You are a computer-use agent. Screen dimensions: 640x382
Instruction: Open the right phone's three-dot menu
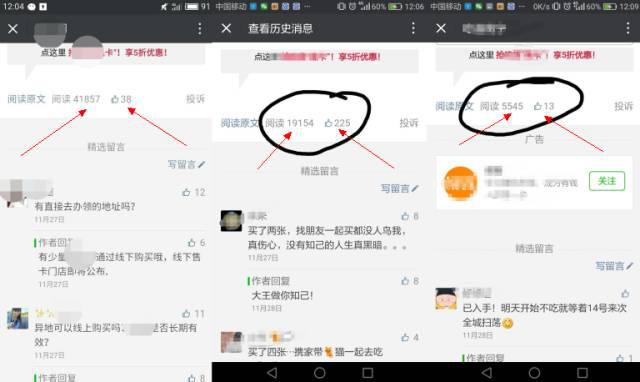[x=627, y=28]
